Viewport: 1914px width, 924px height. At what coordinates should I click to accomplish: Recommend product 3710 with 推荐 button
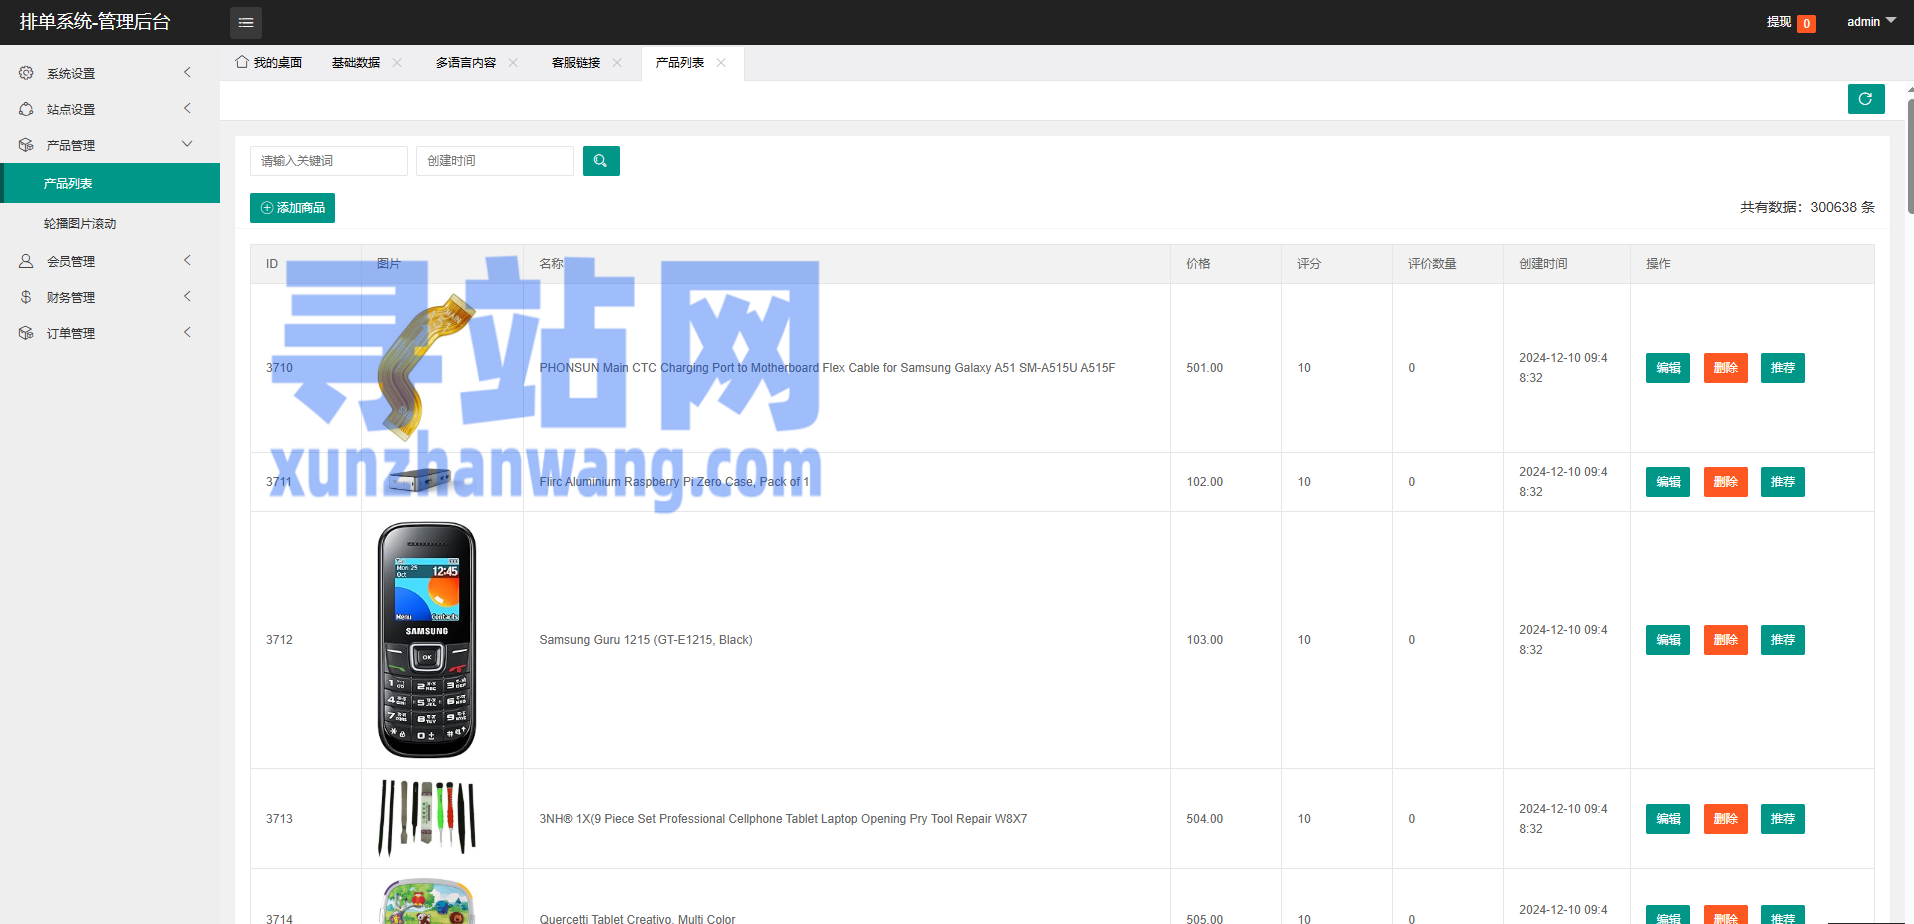[1783, 368]
